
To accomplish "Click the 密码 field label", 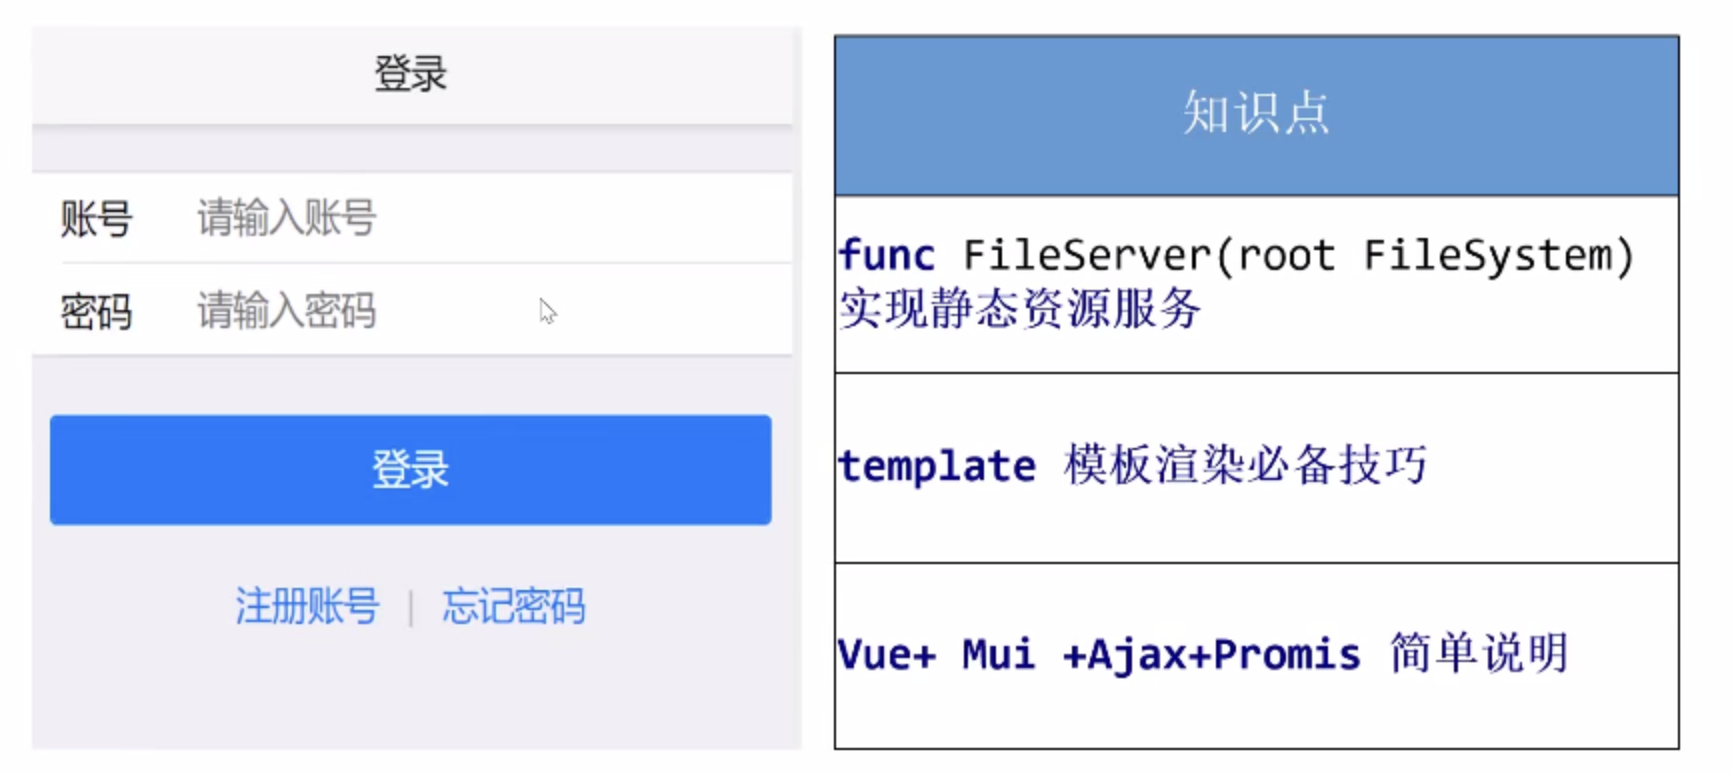I will click(x=96, y=311).
